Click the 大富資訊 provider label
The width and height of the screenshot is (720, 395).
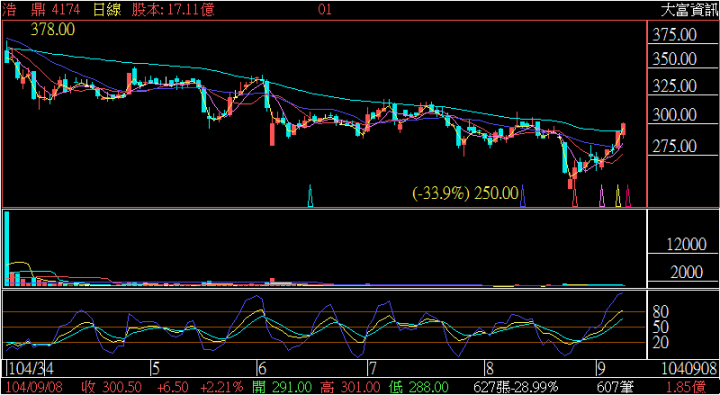pyautogui.click(x=689, y=10)
